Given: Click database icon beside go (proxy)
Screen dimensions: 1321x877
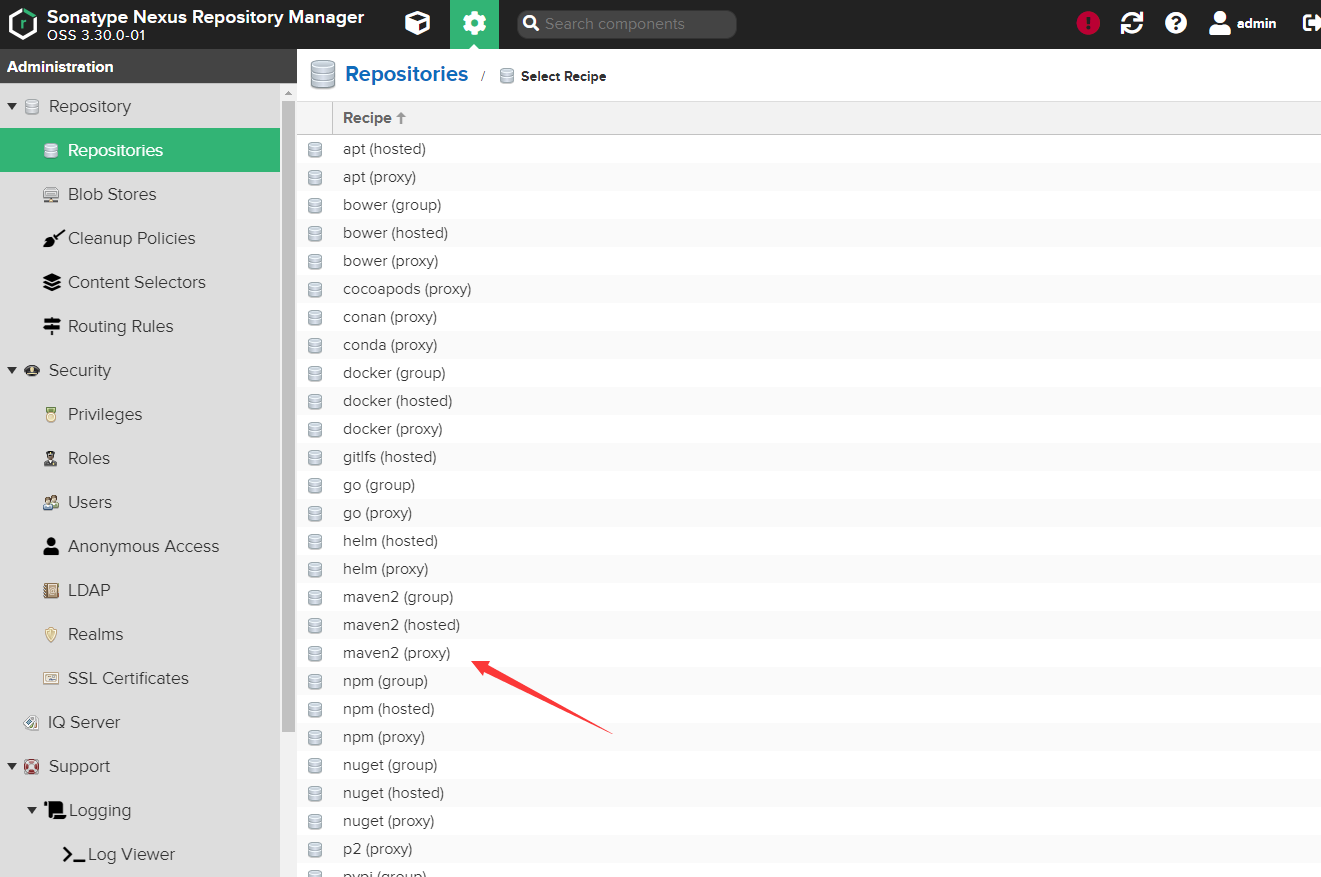Looking at the screenshot, I should [315, 513].
